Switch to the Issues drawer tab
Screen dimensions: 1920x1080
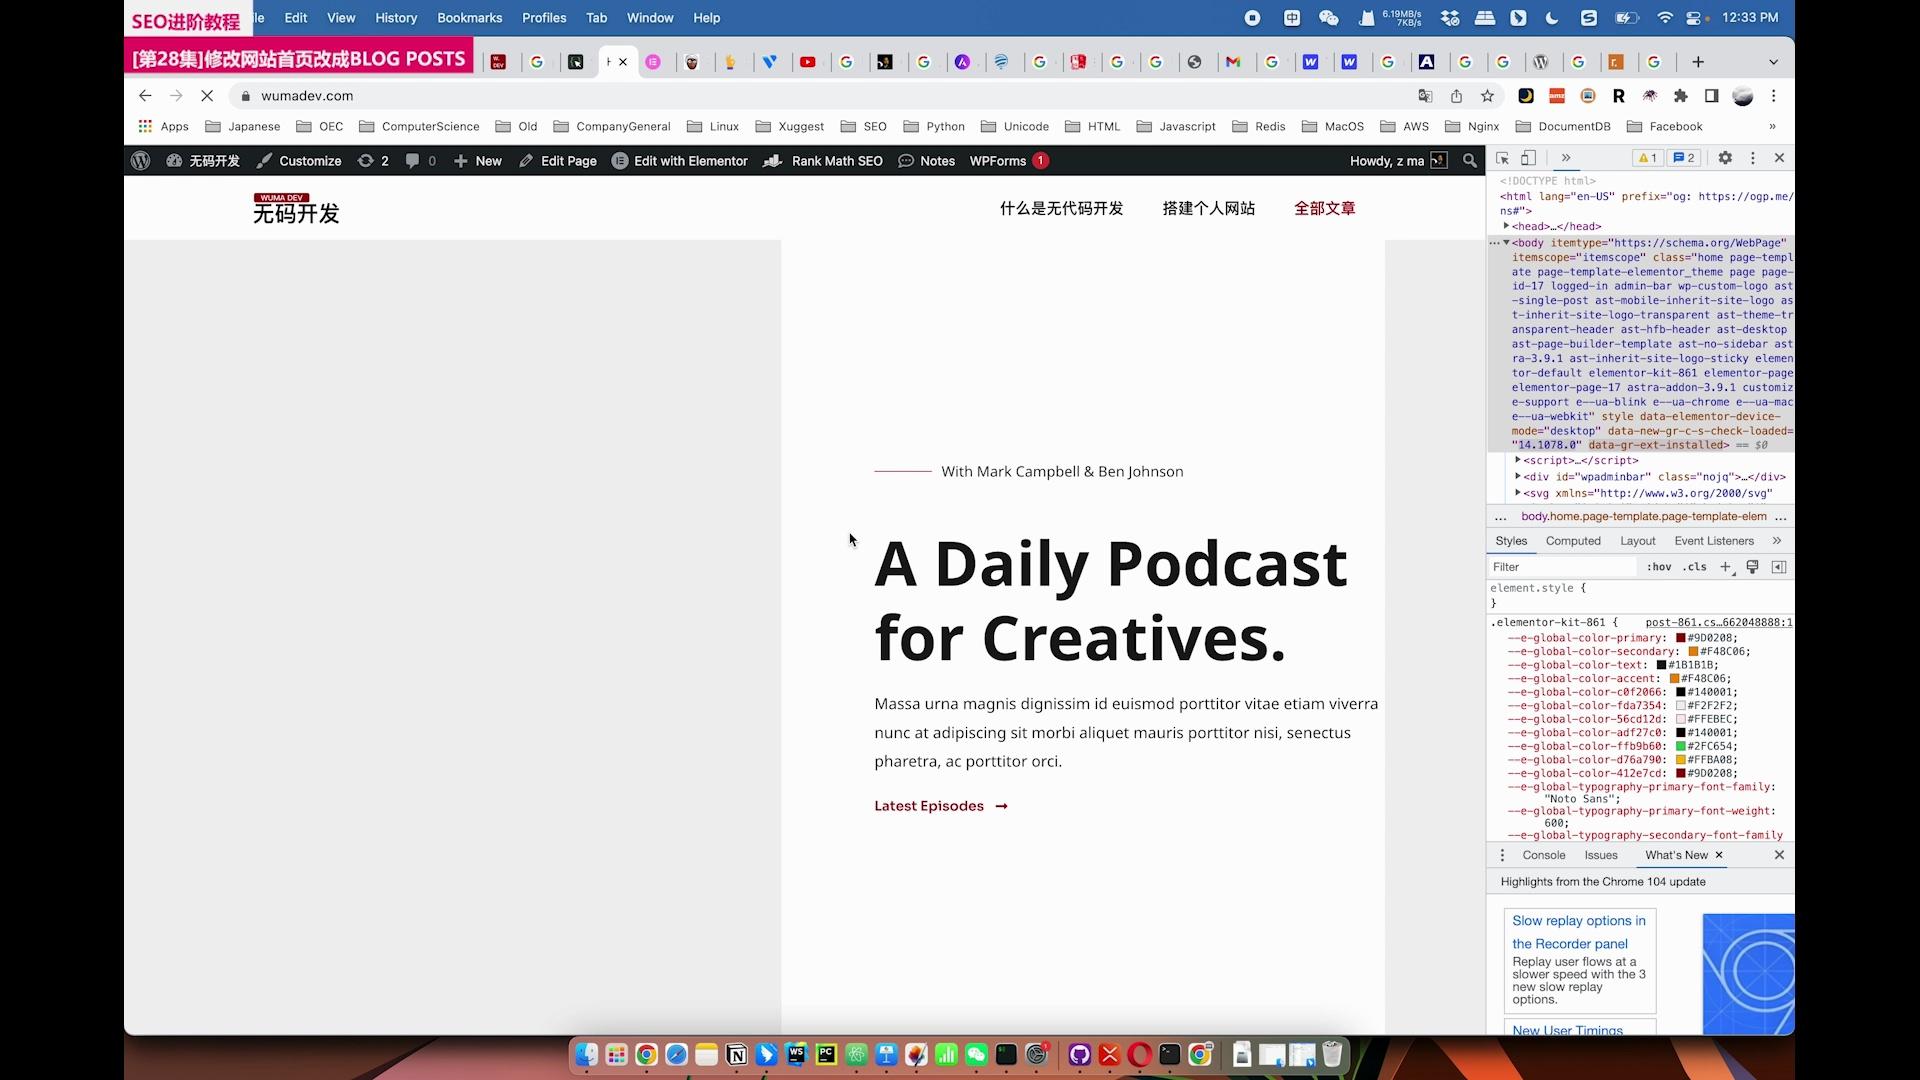tap(1601, 855)
